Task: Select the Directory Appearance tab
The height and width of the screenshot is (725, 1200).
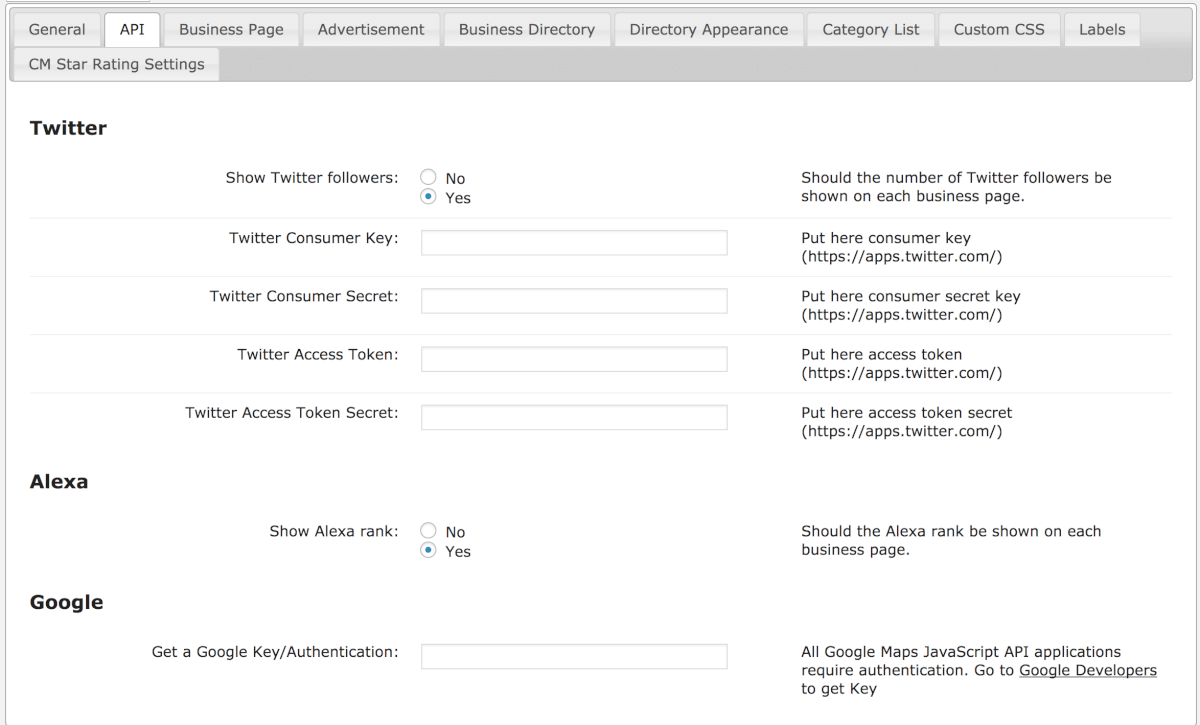Action: [x=708, y=30]
